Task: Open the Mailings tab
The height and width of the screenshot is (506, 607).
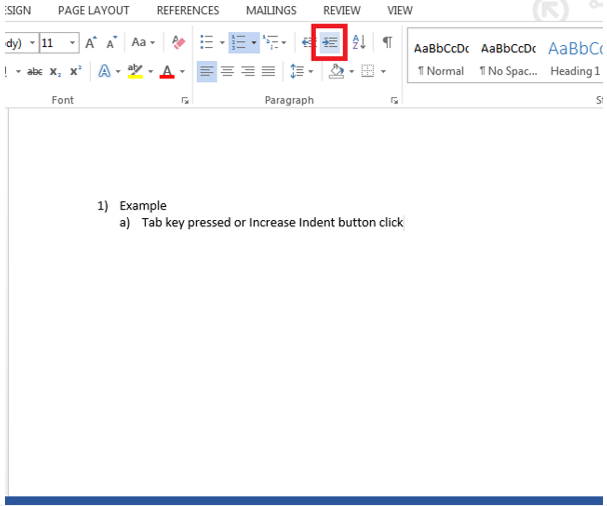Action: pos(271,10)
